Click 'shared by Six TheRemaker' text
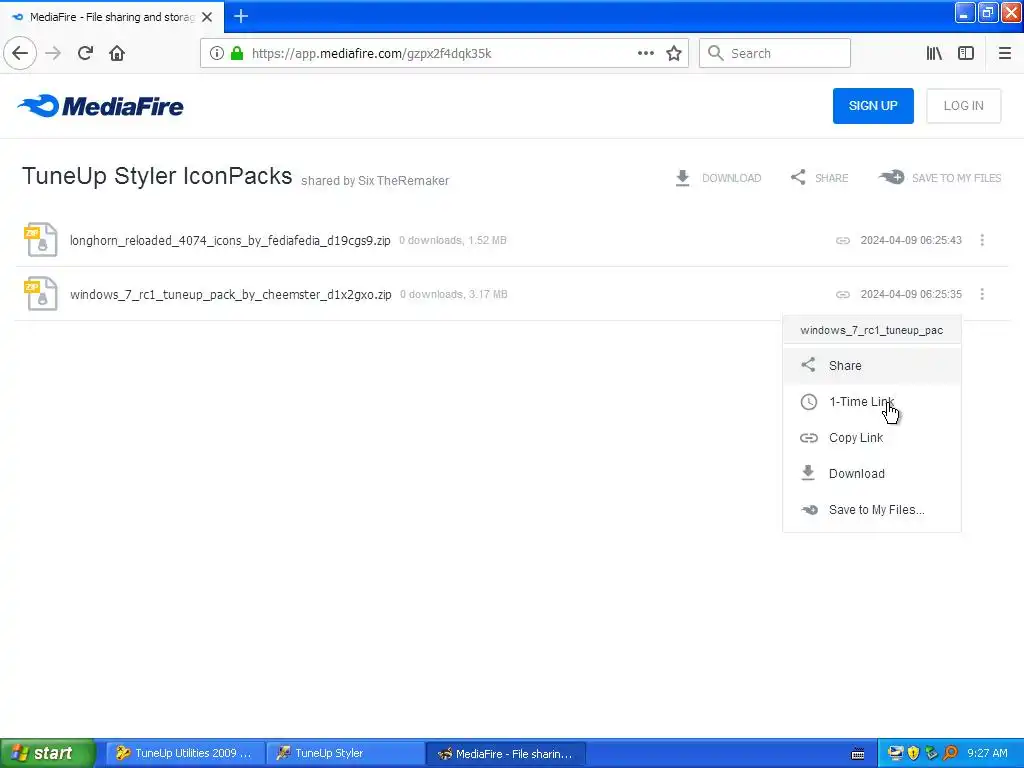 pos(375,181)
